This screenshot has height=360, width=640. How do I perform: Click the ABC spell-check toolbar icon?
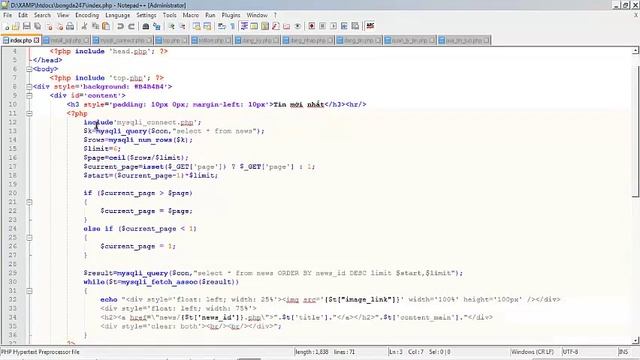370,27
